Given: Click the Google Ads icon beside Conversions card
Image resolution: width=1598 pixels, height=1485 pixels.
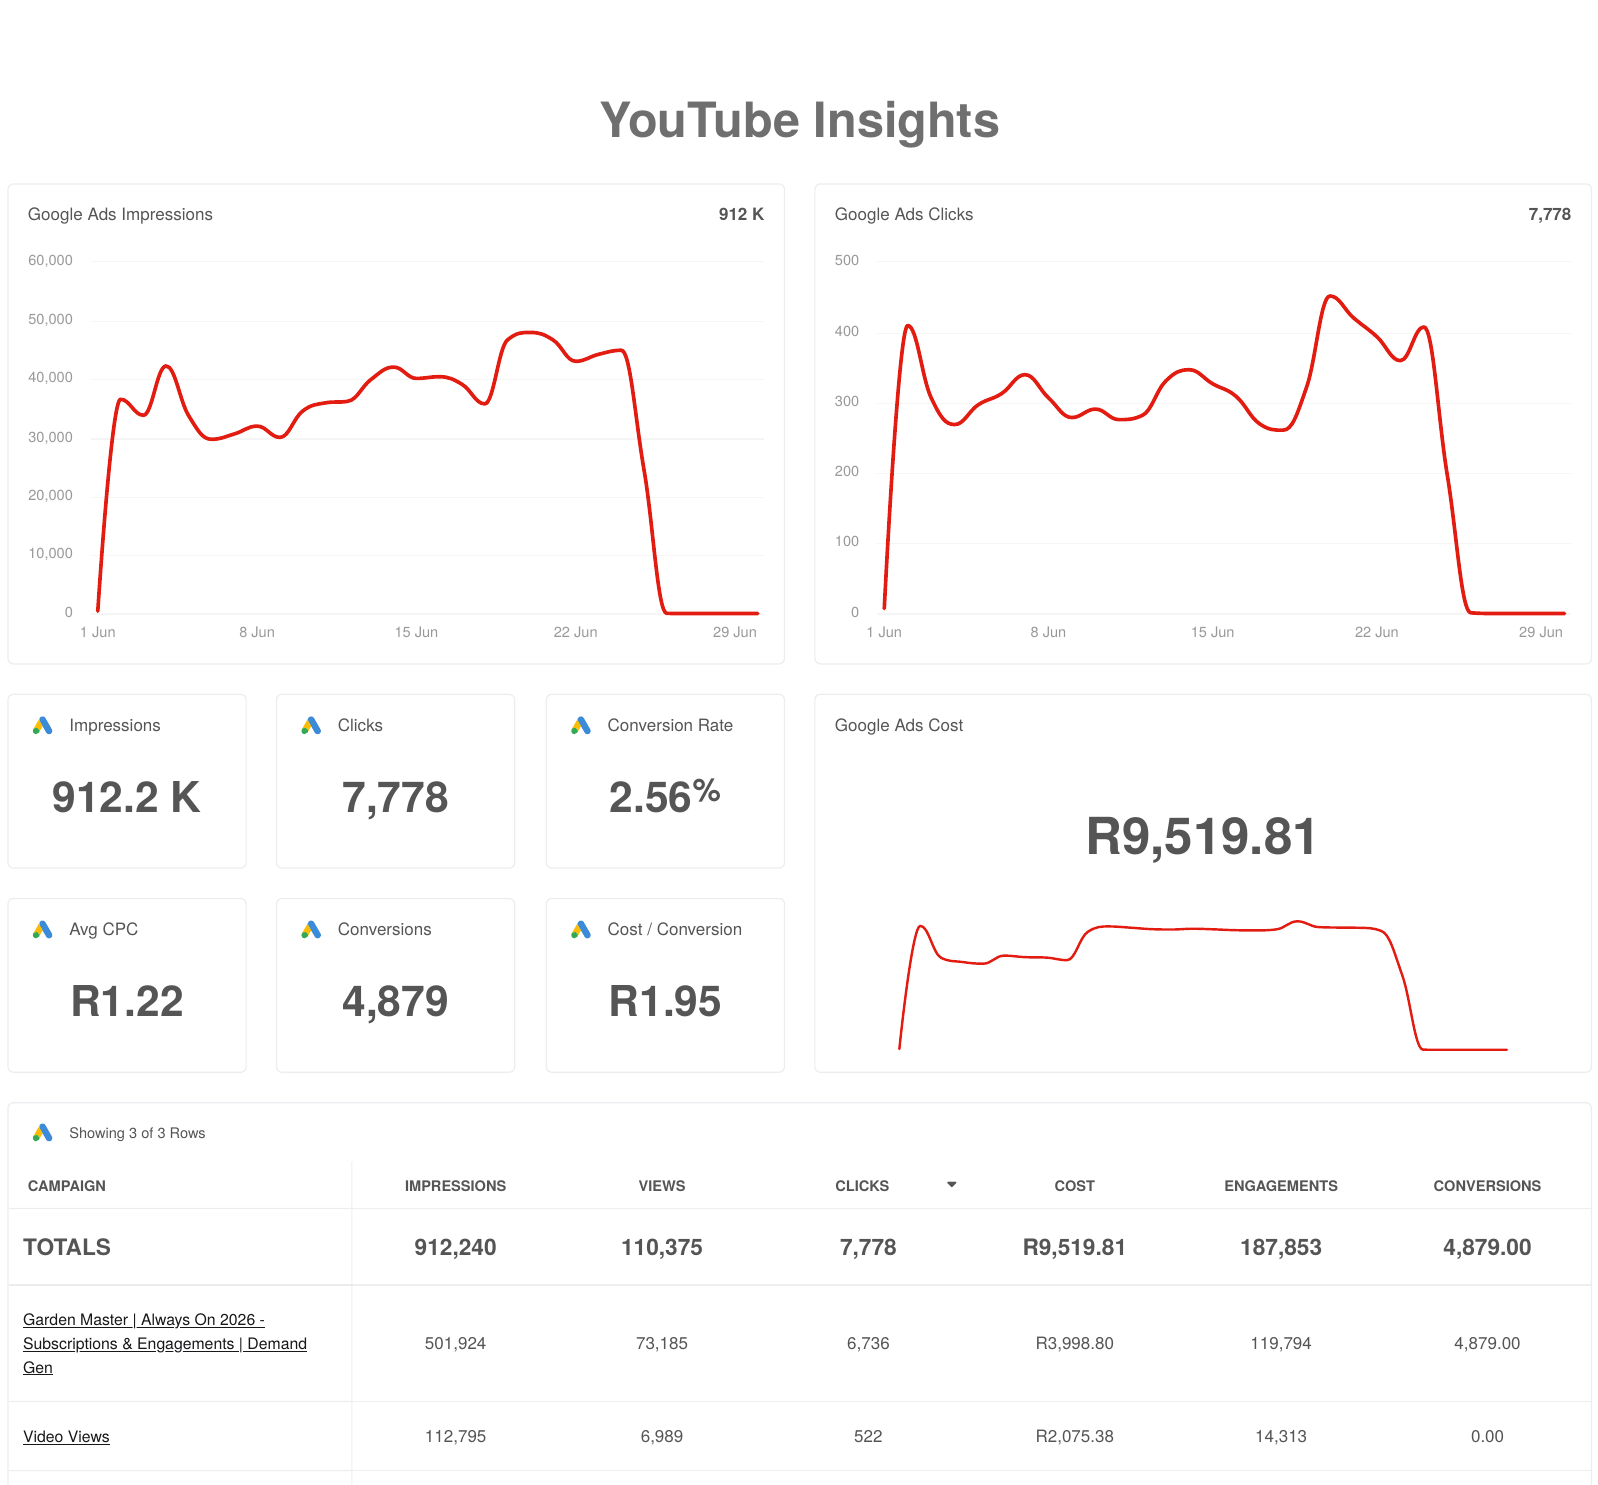Looking at the screenshot, I should coord(311,929).
